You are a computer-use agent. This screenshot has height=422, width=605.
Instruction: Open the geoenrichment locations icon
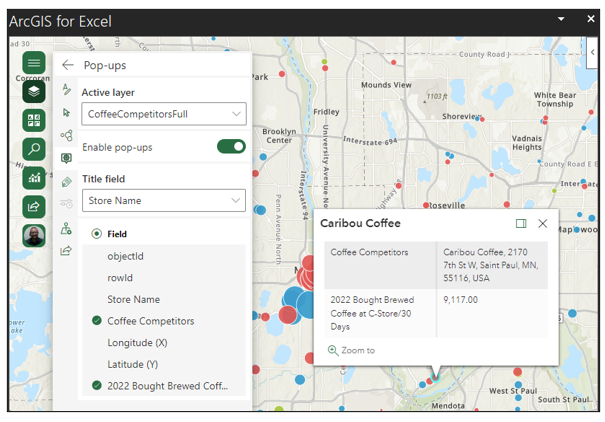(x=66, y=228)
